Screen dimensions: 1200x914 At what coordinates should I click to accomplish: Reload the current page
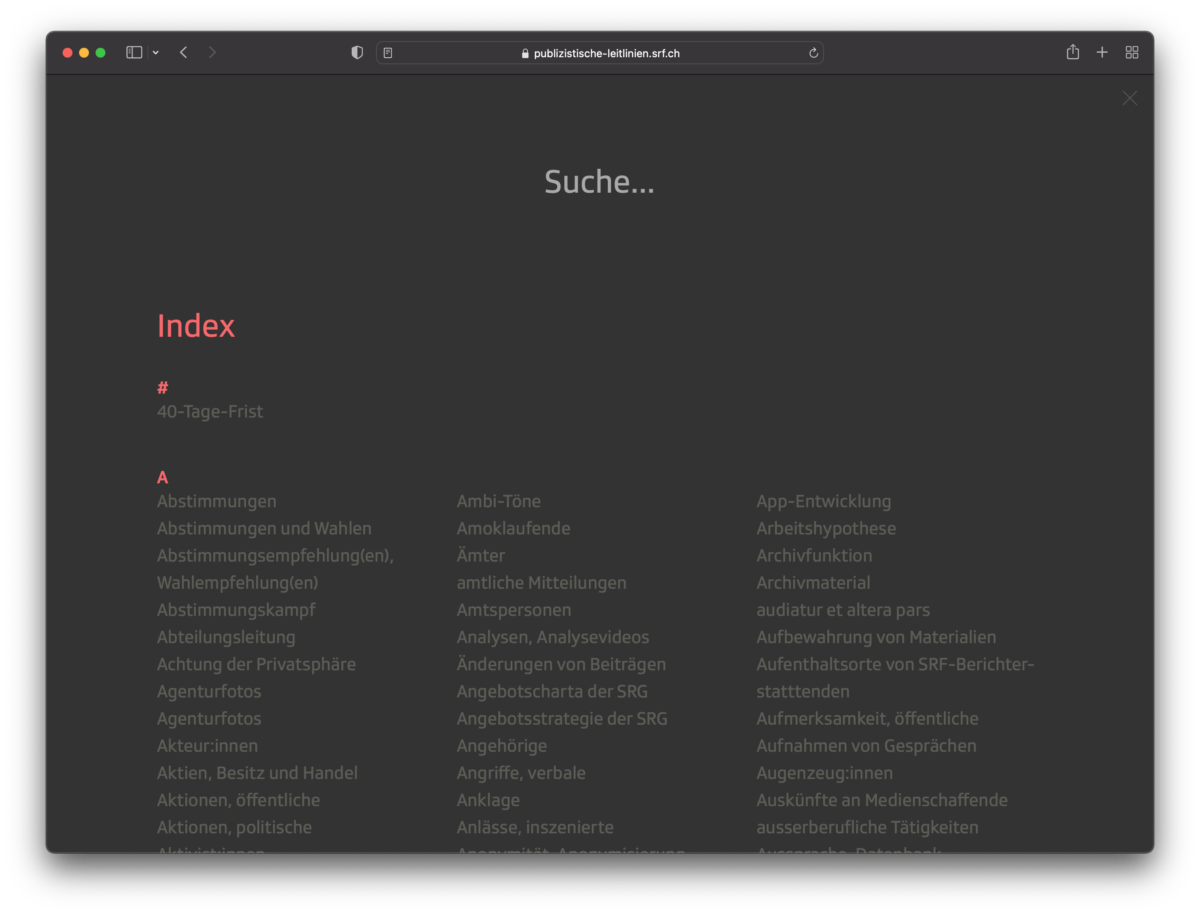click(x=813, y=53)
